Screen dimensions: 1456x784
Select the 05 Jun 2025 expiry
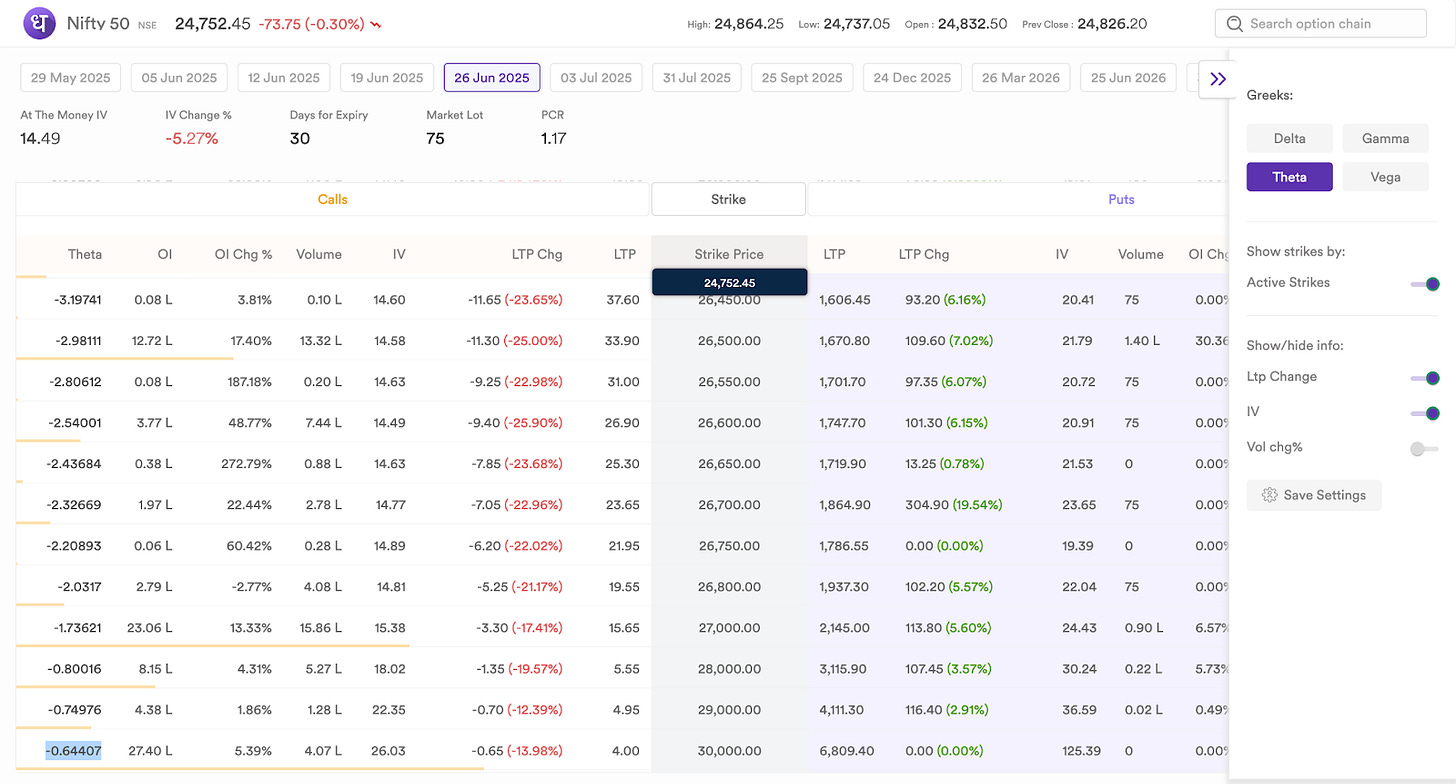179,78
